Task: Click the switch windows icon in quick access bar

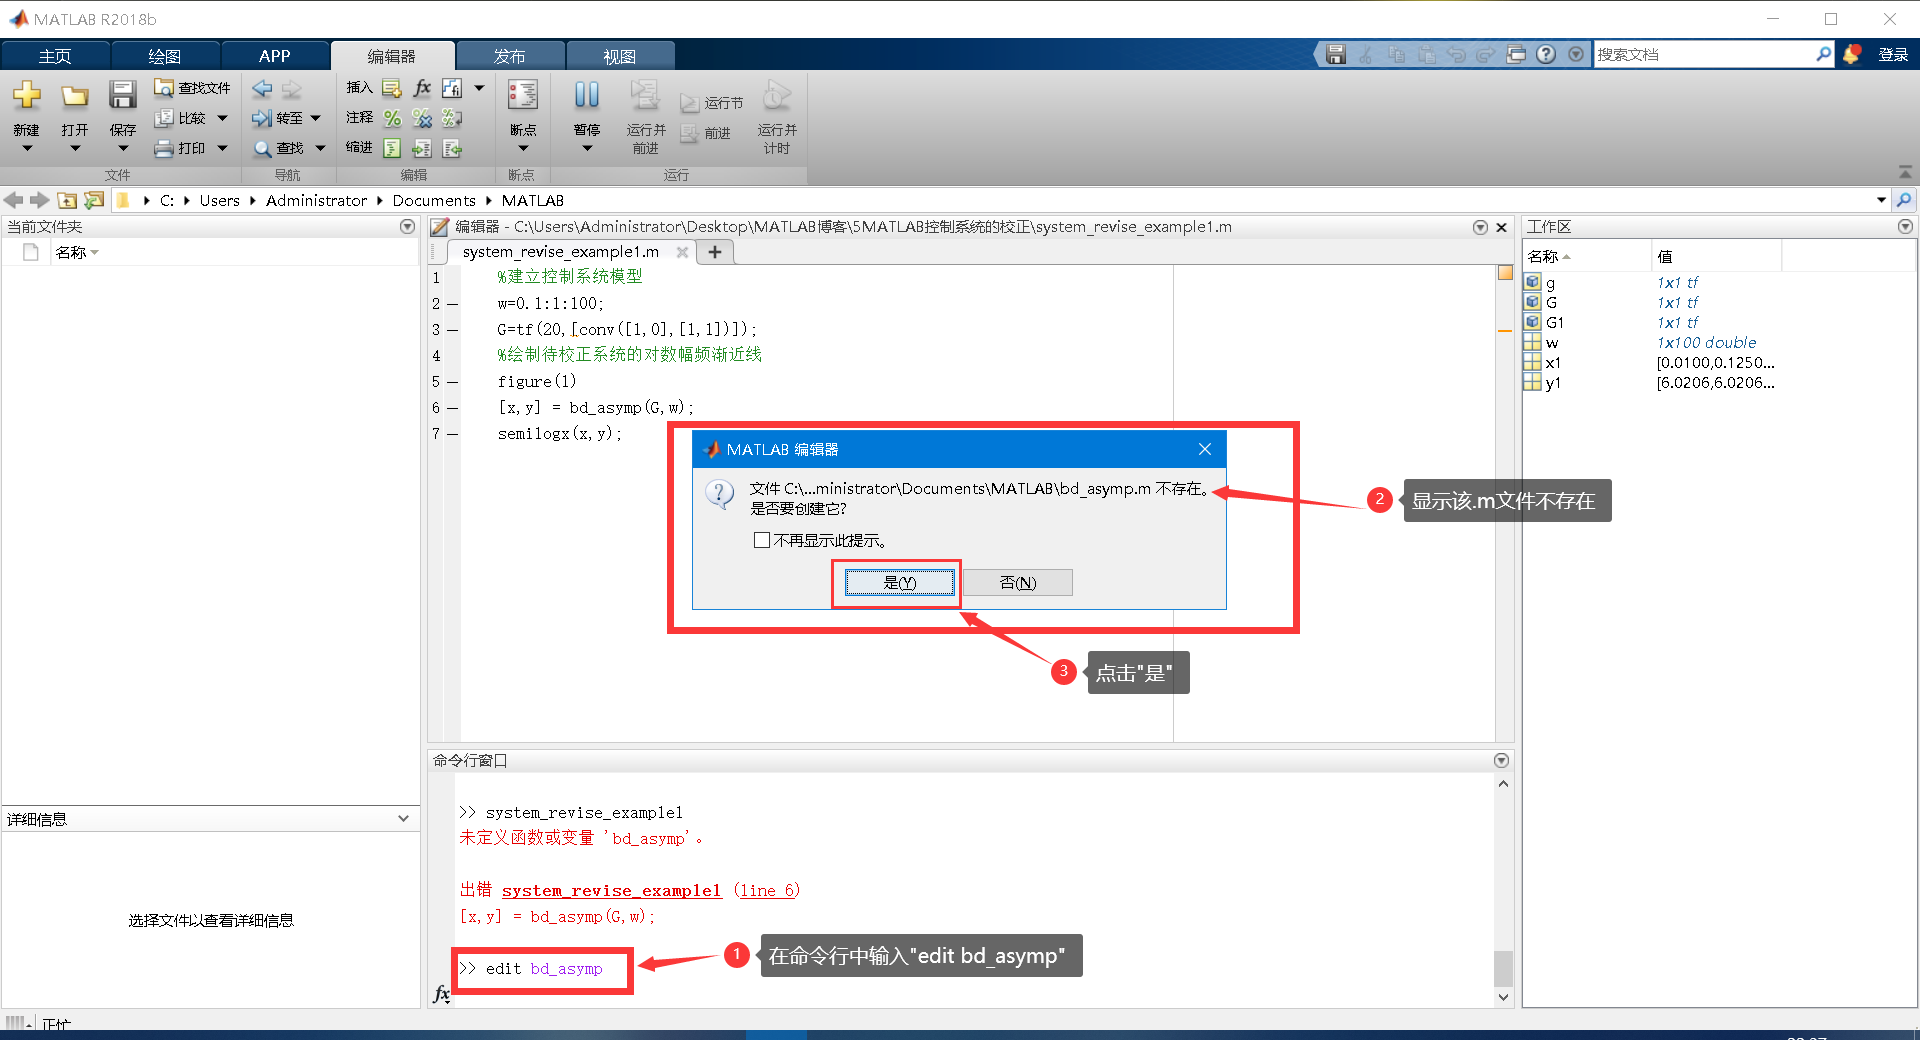Action: pyautogui.click(x=1516, y=55)
